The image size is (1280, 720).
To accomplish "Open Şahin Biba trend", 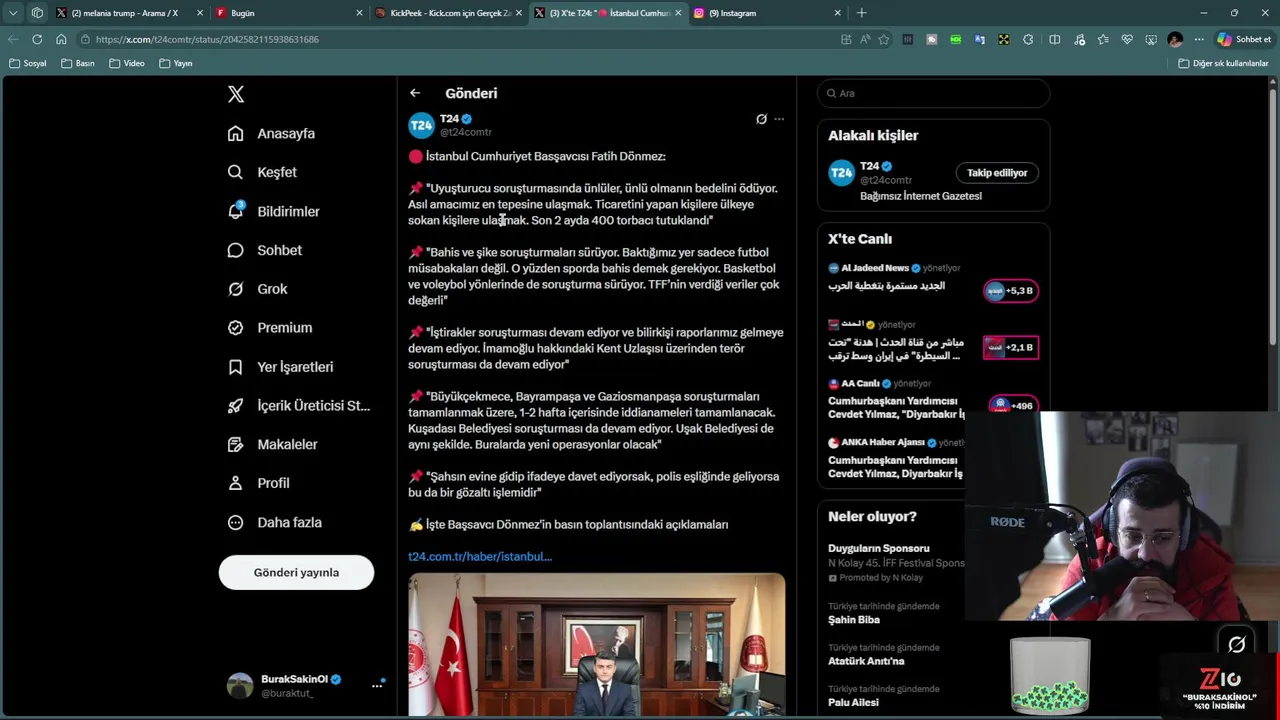I will 883,613.
